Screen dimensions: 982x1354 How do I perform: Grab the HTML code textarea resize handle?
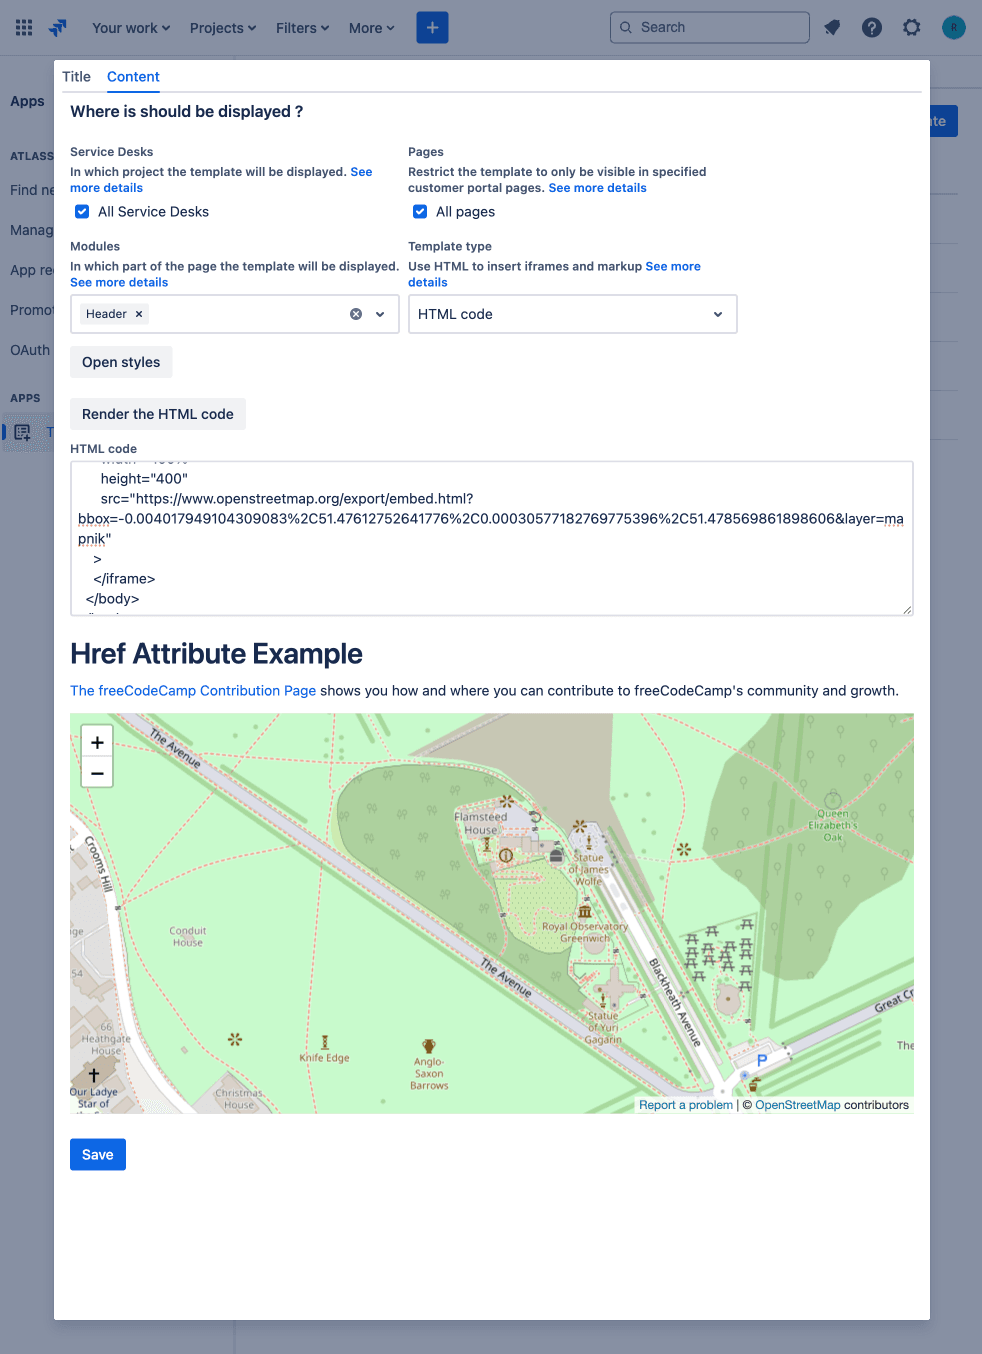pyautogui.click(x=907, y=609)
